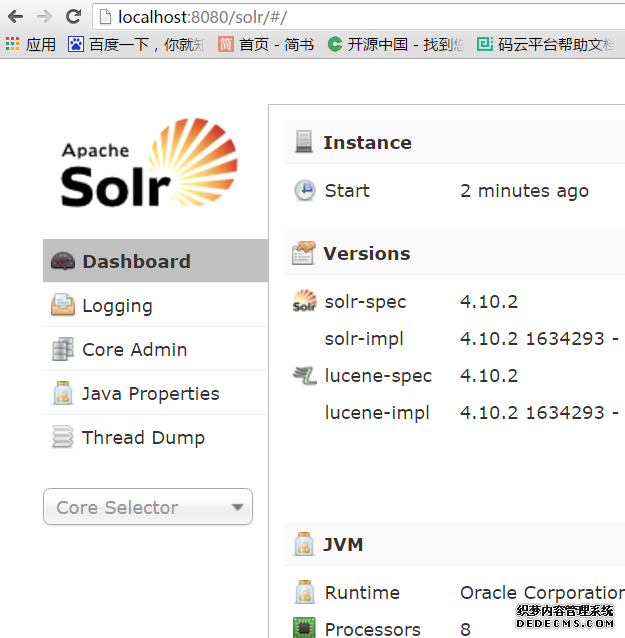Open the Dashboard menu item
The image size is (625, 638).
click(x=136, y=262)
